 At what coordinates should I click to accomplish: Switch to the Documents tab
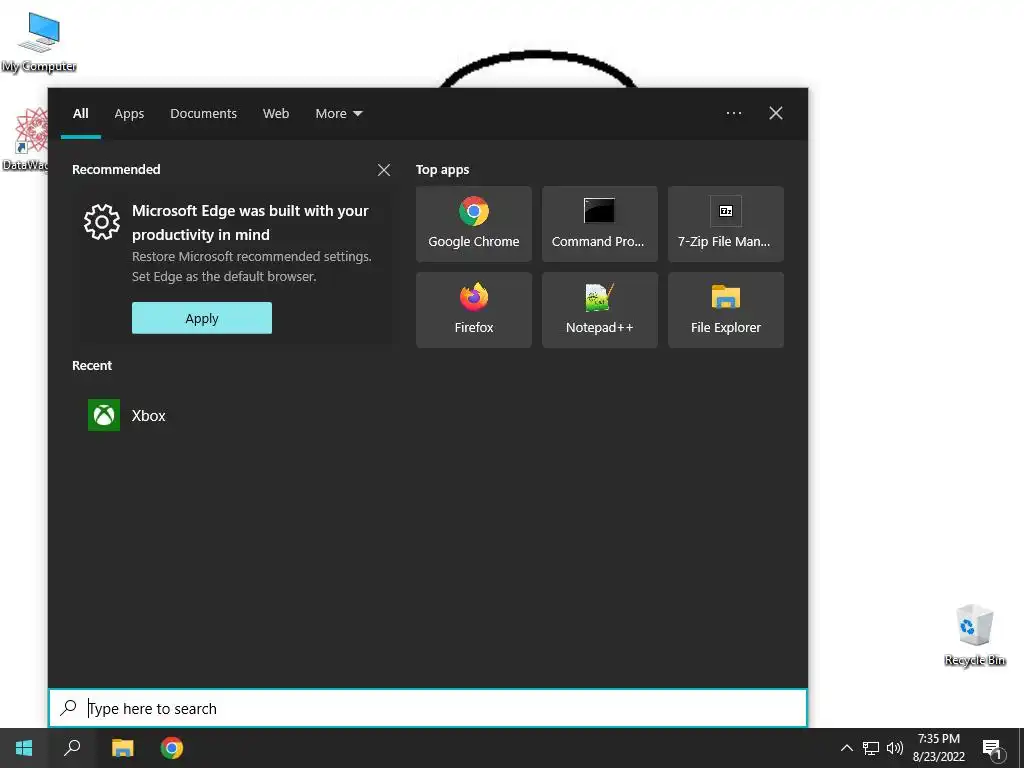[x=203, y=113]
